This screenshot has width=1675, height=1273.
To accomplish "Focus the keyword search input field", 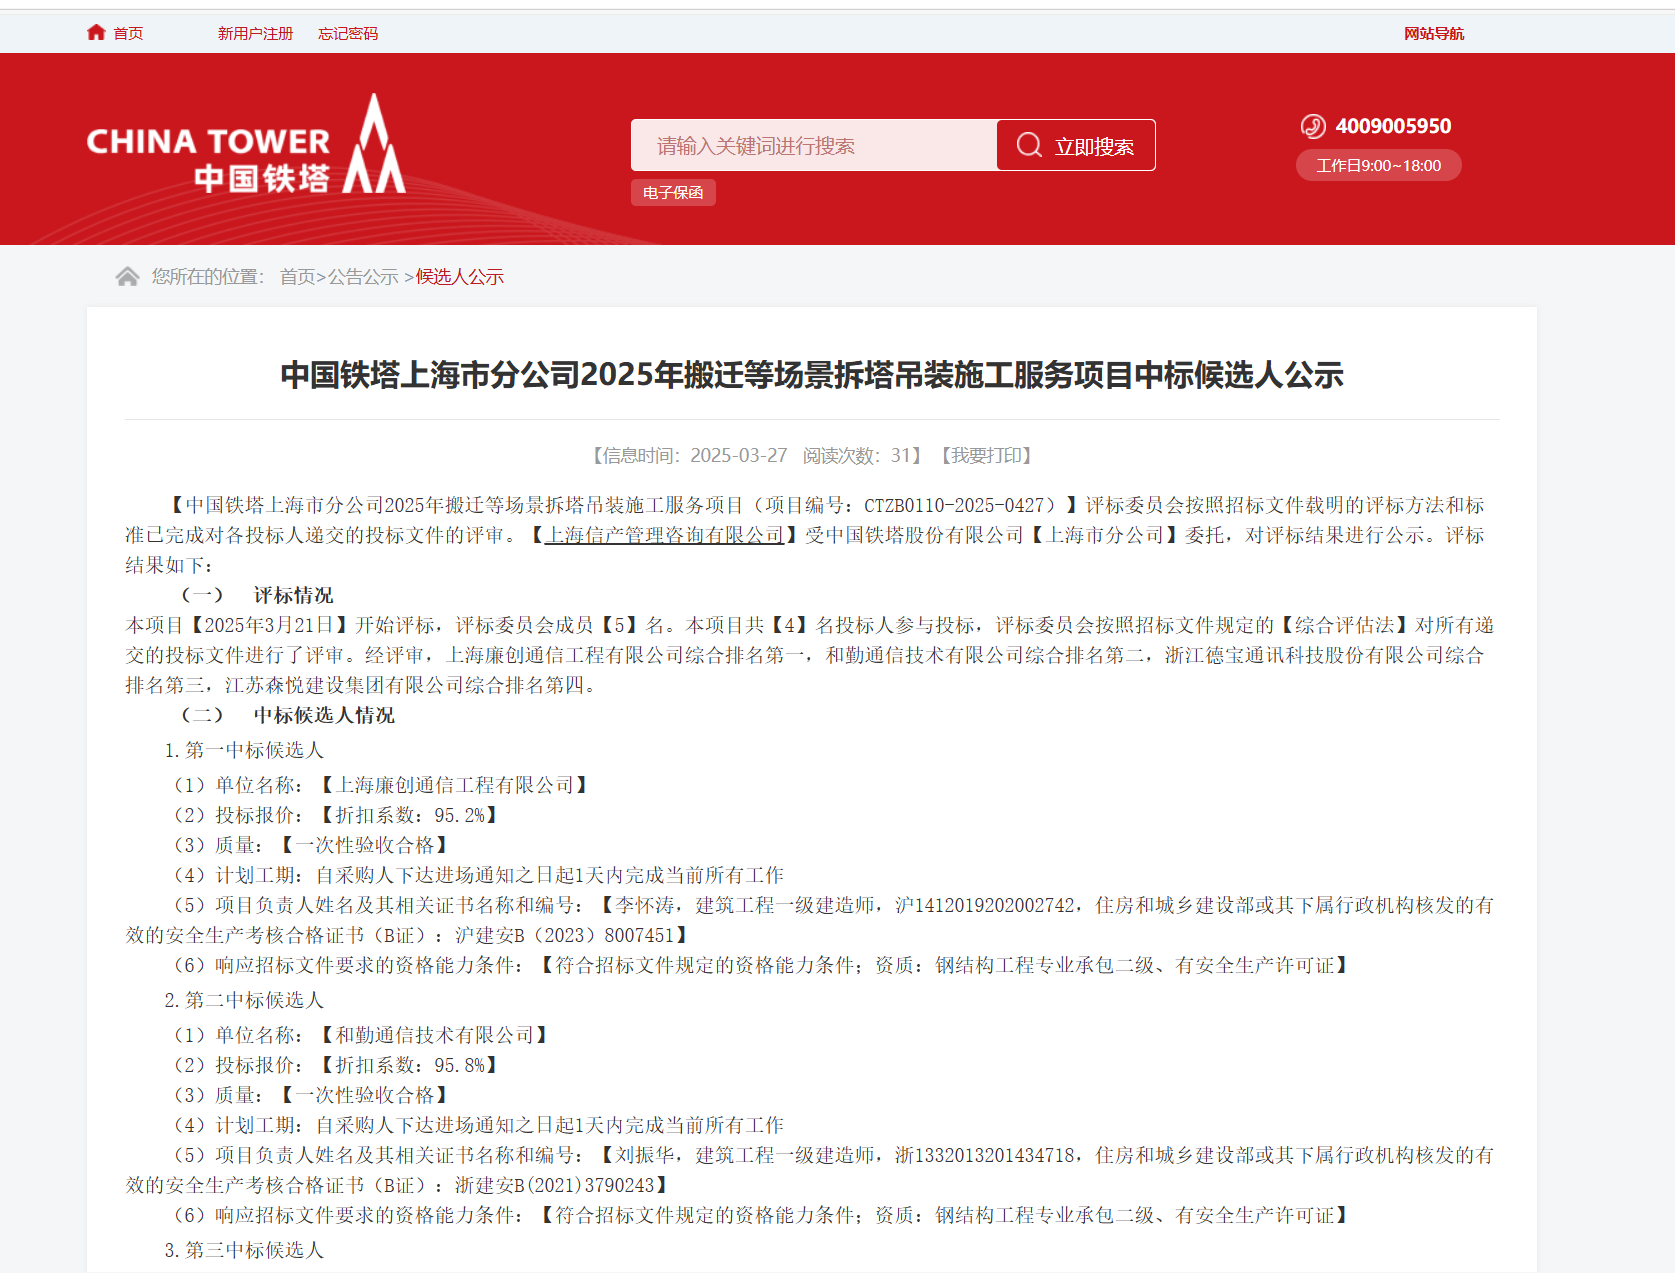I will (813, 146).
